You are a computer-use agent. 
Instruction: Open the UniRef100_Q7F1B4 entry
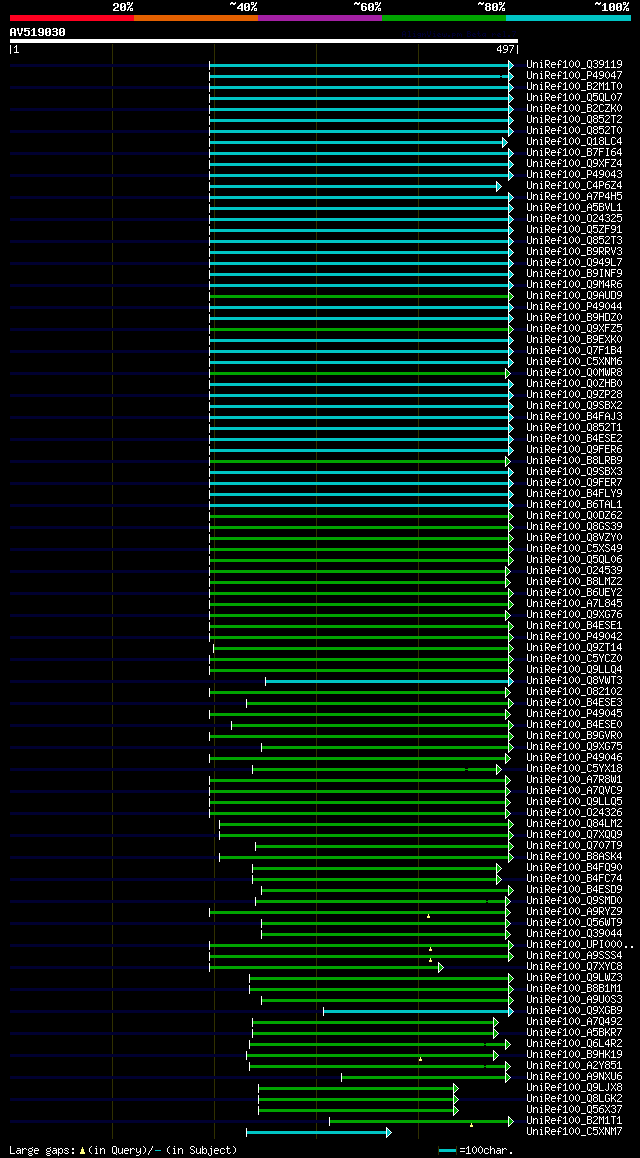tap(574, 350)
